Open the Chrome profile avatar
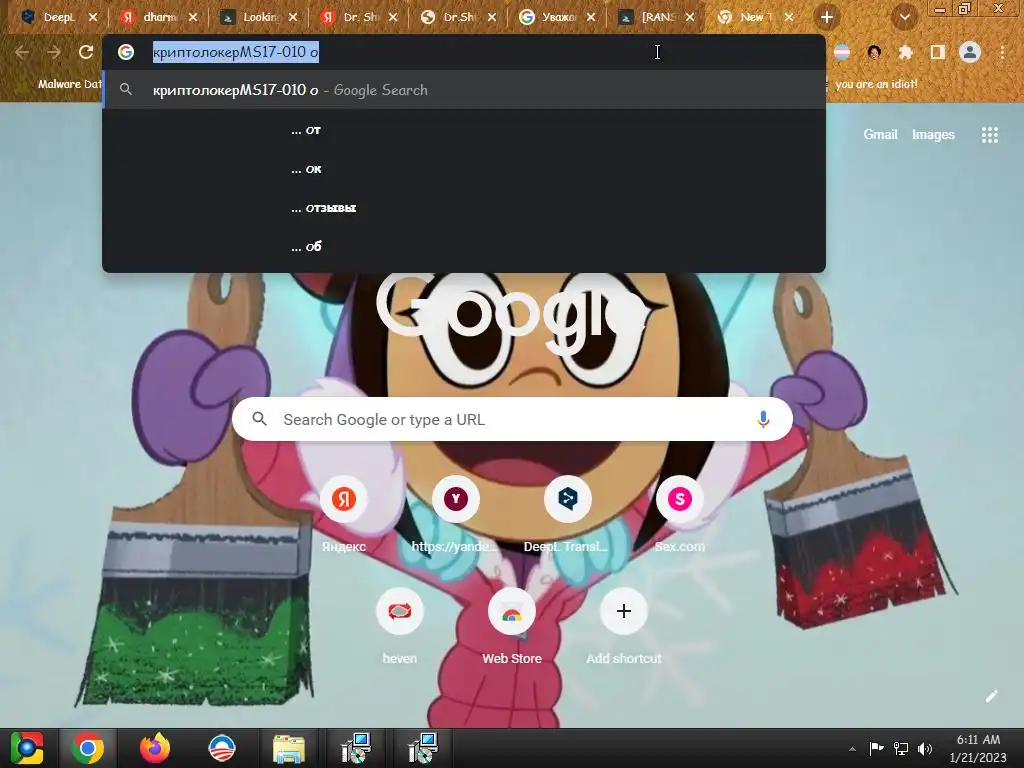The image size is (1024, 768). (970, 52)
